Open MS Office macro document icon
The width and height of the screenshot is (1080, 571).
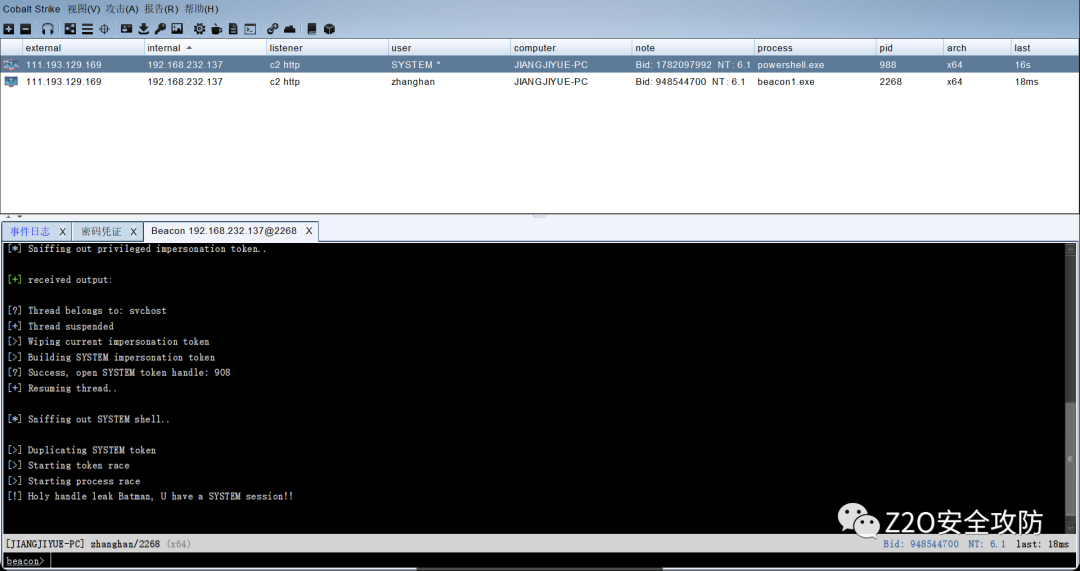tap(233, 29)
